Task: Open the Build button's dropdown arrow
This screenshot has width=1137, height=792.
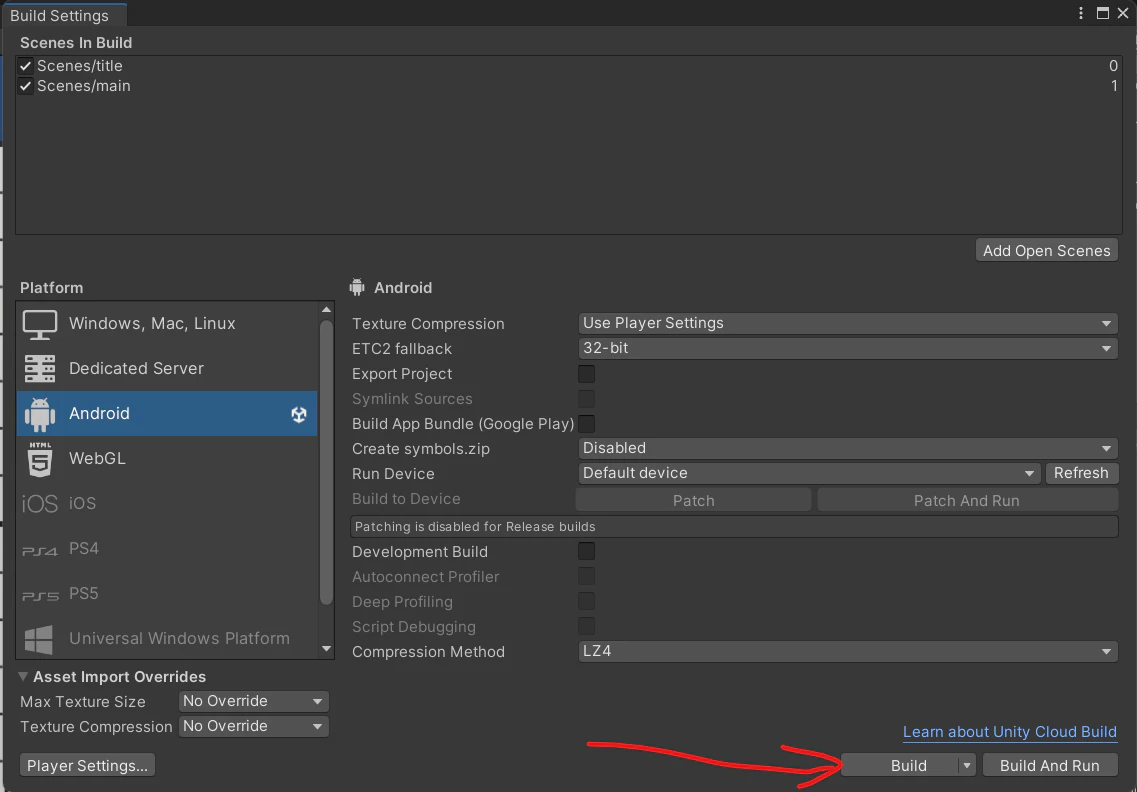Action: [x=967, y=765]
